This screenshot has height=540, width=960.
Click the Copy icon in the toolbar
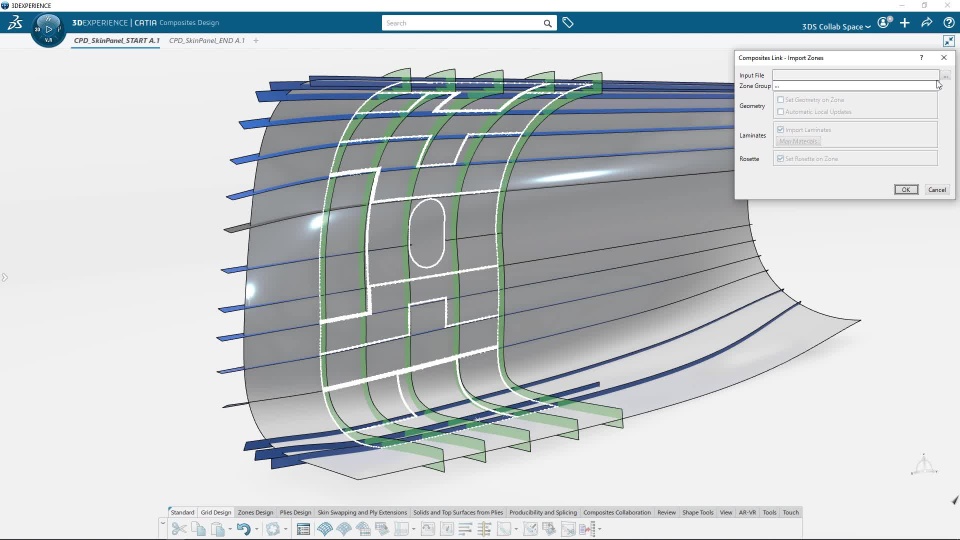tap(198, 529)
